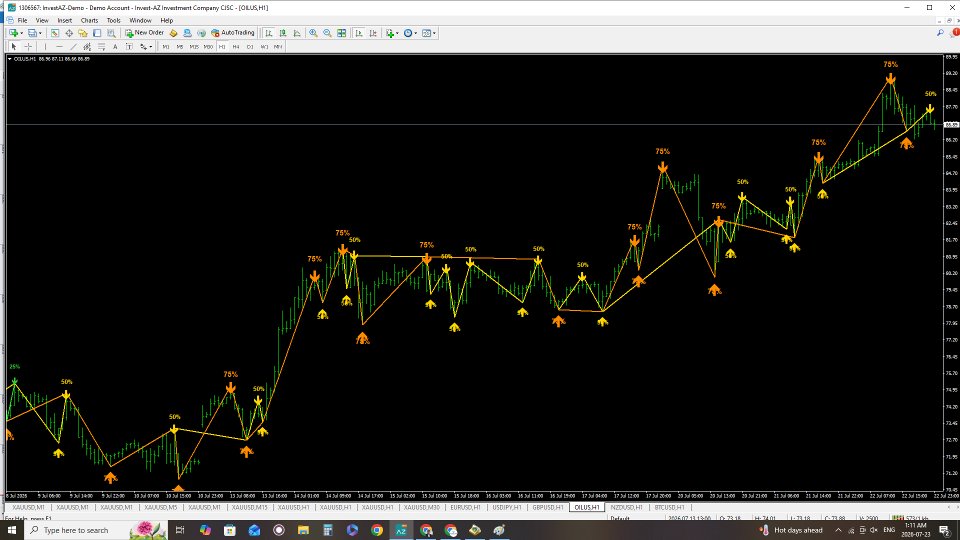This screenshot has width=960, height=540.
Task: Open the View menu
Action: pyautogui.click(x=42, y=20)
